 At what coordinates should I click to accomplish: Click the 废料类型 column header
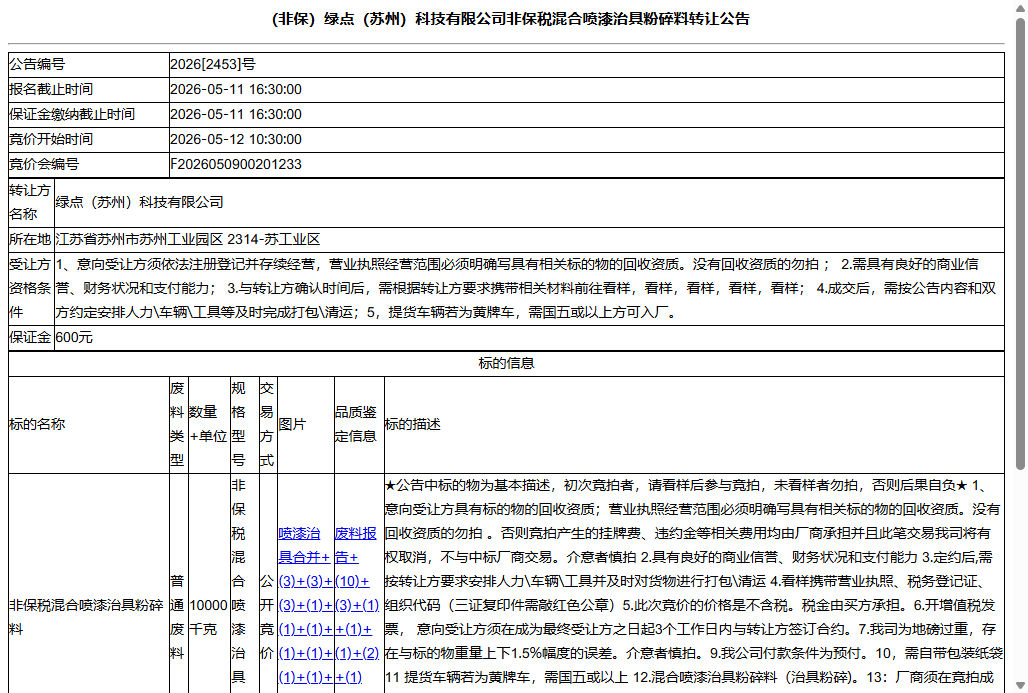(x=178, y=425)
